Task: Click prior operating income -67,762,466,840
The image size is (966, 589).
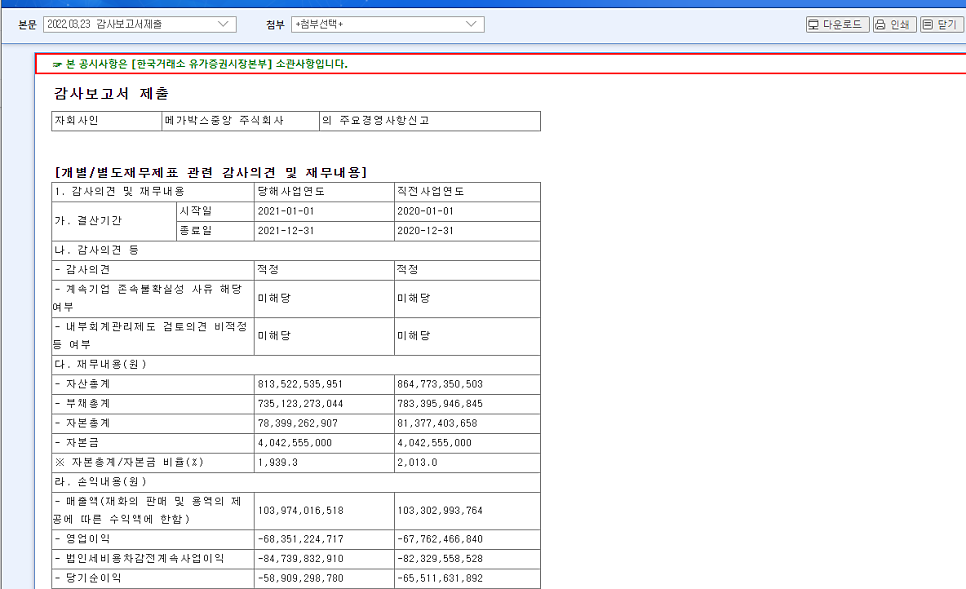Action: click(440, 539)
